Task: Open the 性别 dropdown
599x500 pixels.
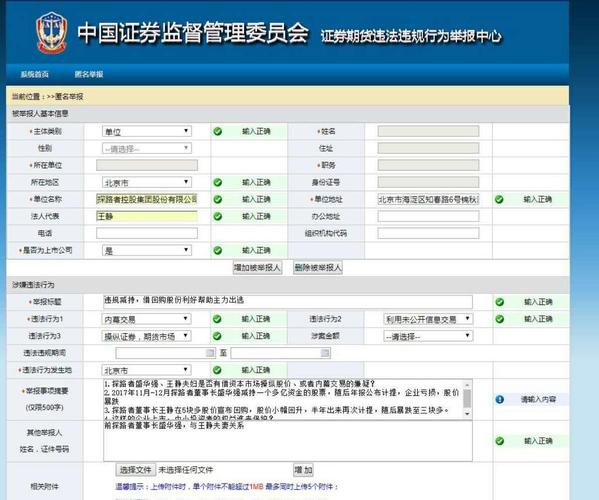Action: [147, 149]
